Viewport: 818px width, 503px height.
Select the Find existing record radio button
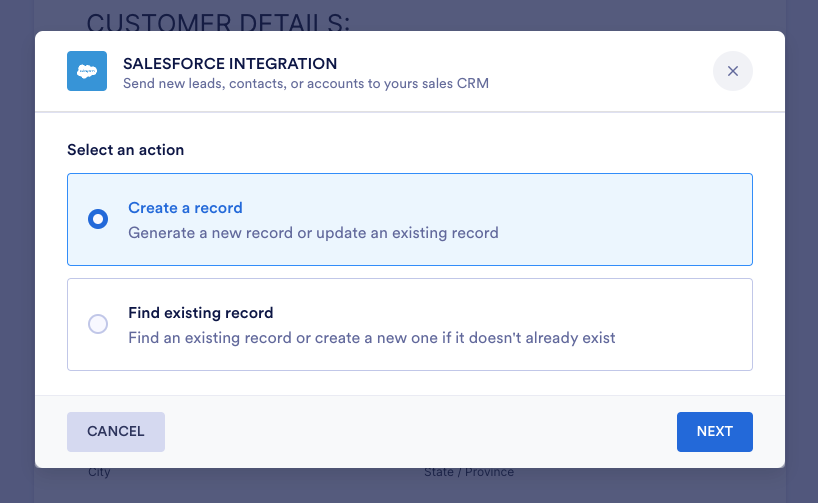point(98,324)
